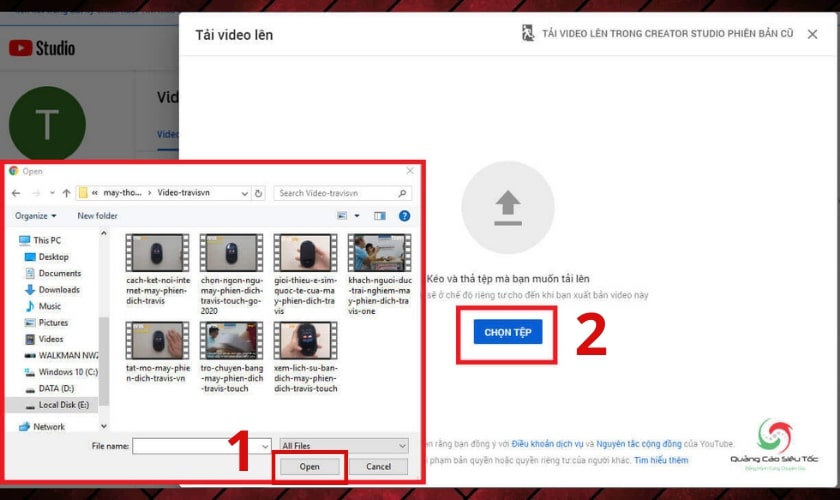Screen dimensions: 840x500
Task: Click the Cancel button
Action: (x=378, y=467)
